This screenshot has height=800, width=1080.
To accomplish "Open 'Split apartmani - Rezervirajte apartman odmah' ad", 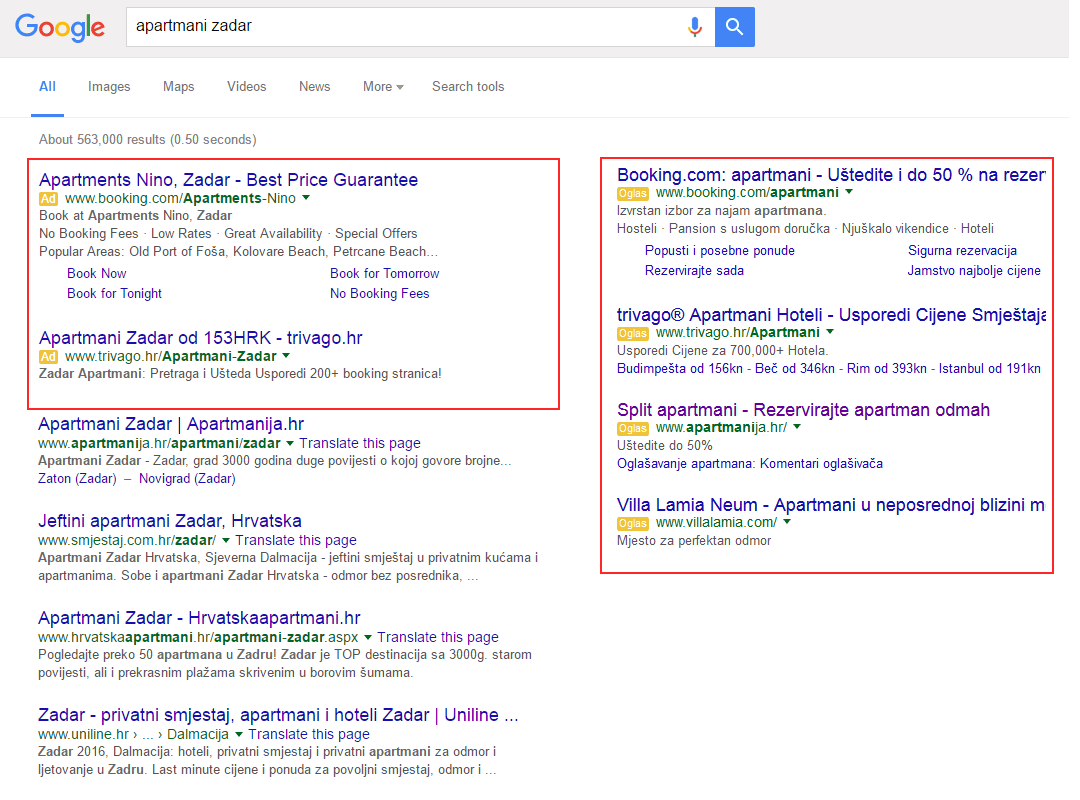I will pyautogui.click(x=803, y=410).
